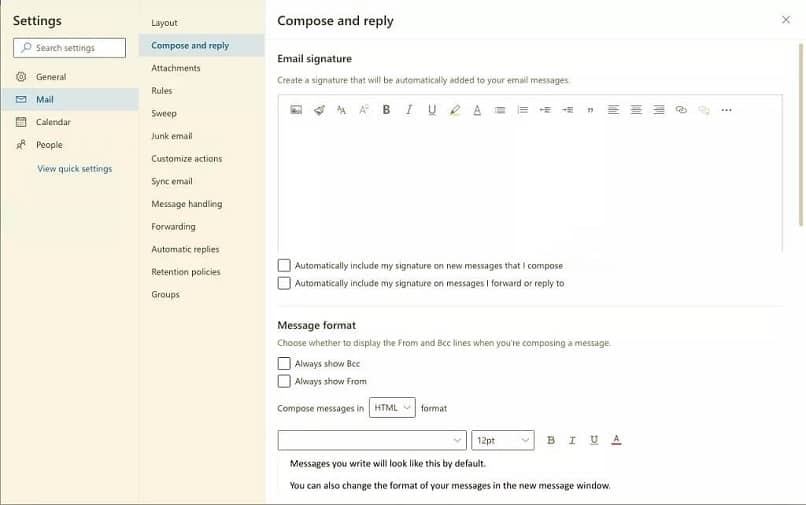The width and height of the screenshot is (806, 505).
Task: Click the View quick settings link
Action: tap(75, 169)
